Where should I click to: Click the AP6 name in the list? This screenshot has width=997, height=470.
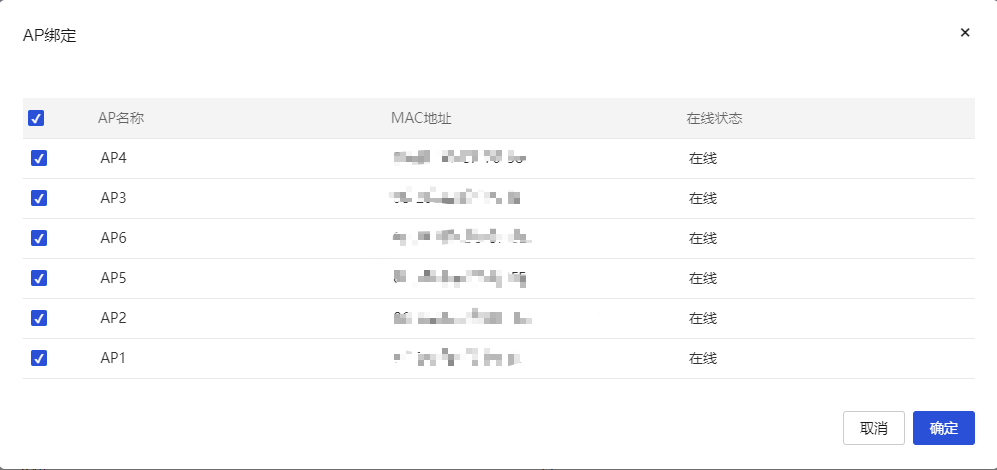click(x=113, y=238)
